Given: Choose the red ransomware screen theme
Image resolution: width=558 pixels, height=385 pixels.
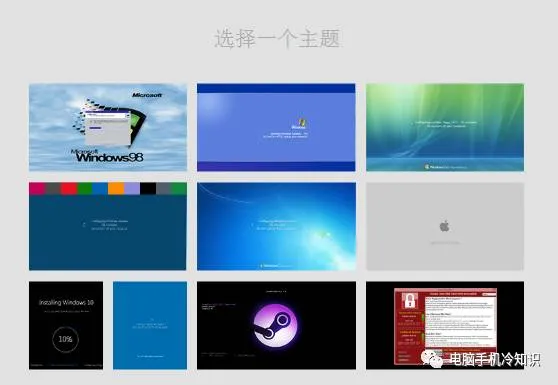Looking at the screenshot, I should tap(445, 325).
